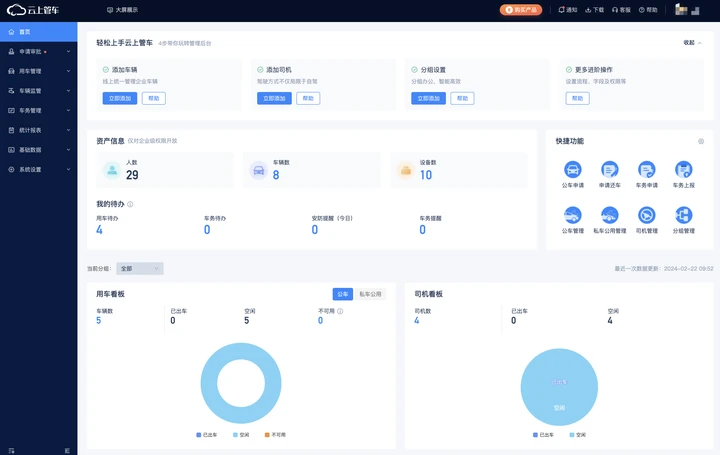720x455 pixels.
Task: Click the 通知 bell icon in top bar
Action: 561,10
